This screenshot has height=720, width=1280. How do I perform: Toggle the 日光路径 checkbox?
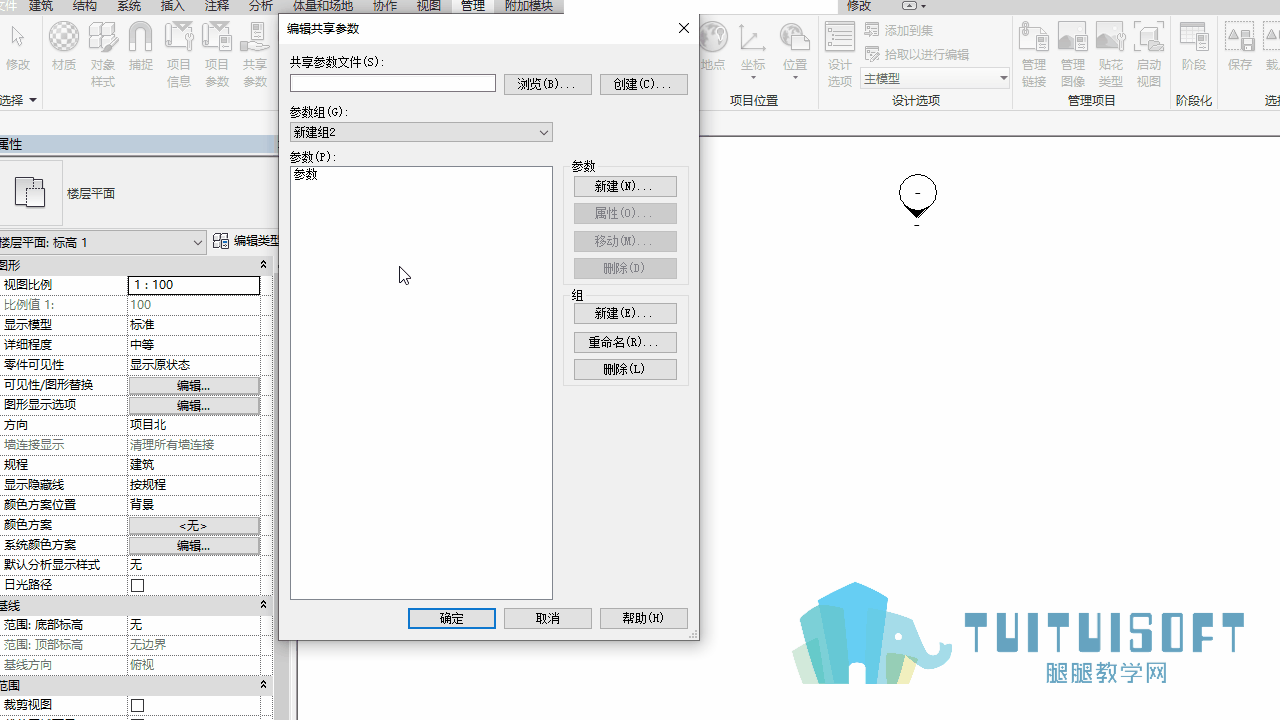click(x=138, y=585)
